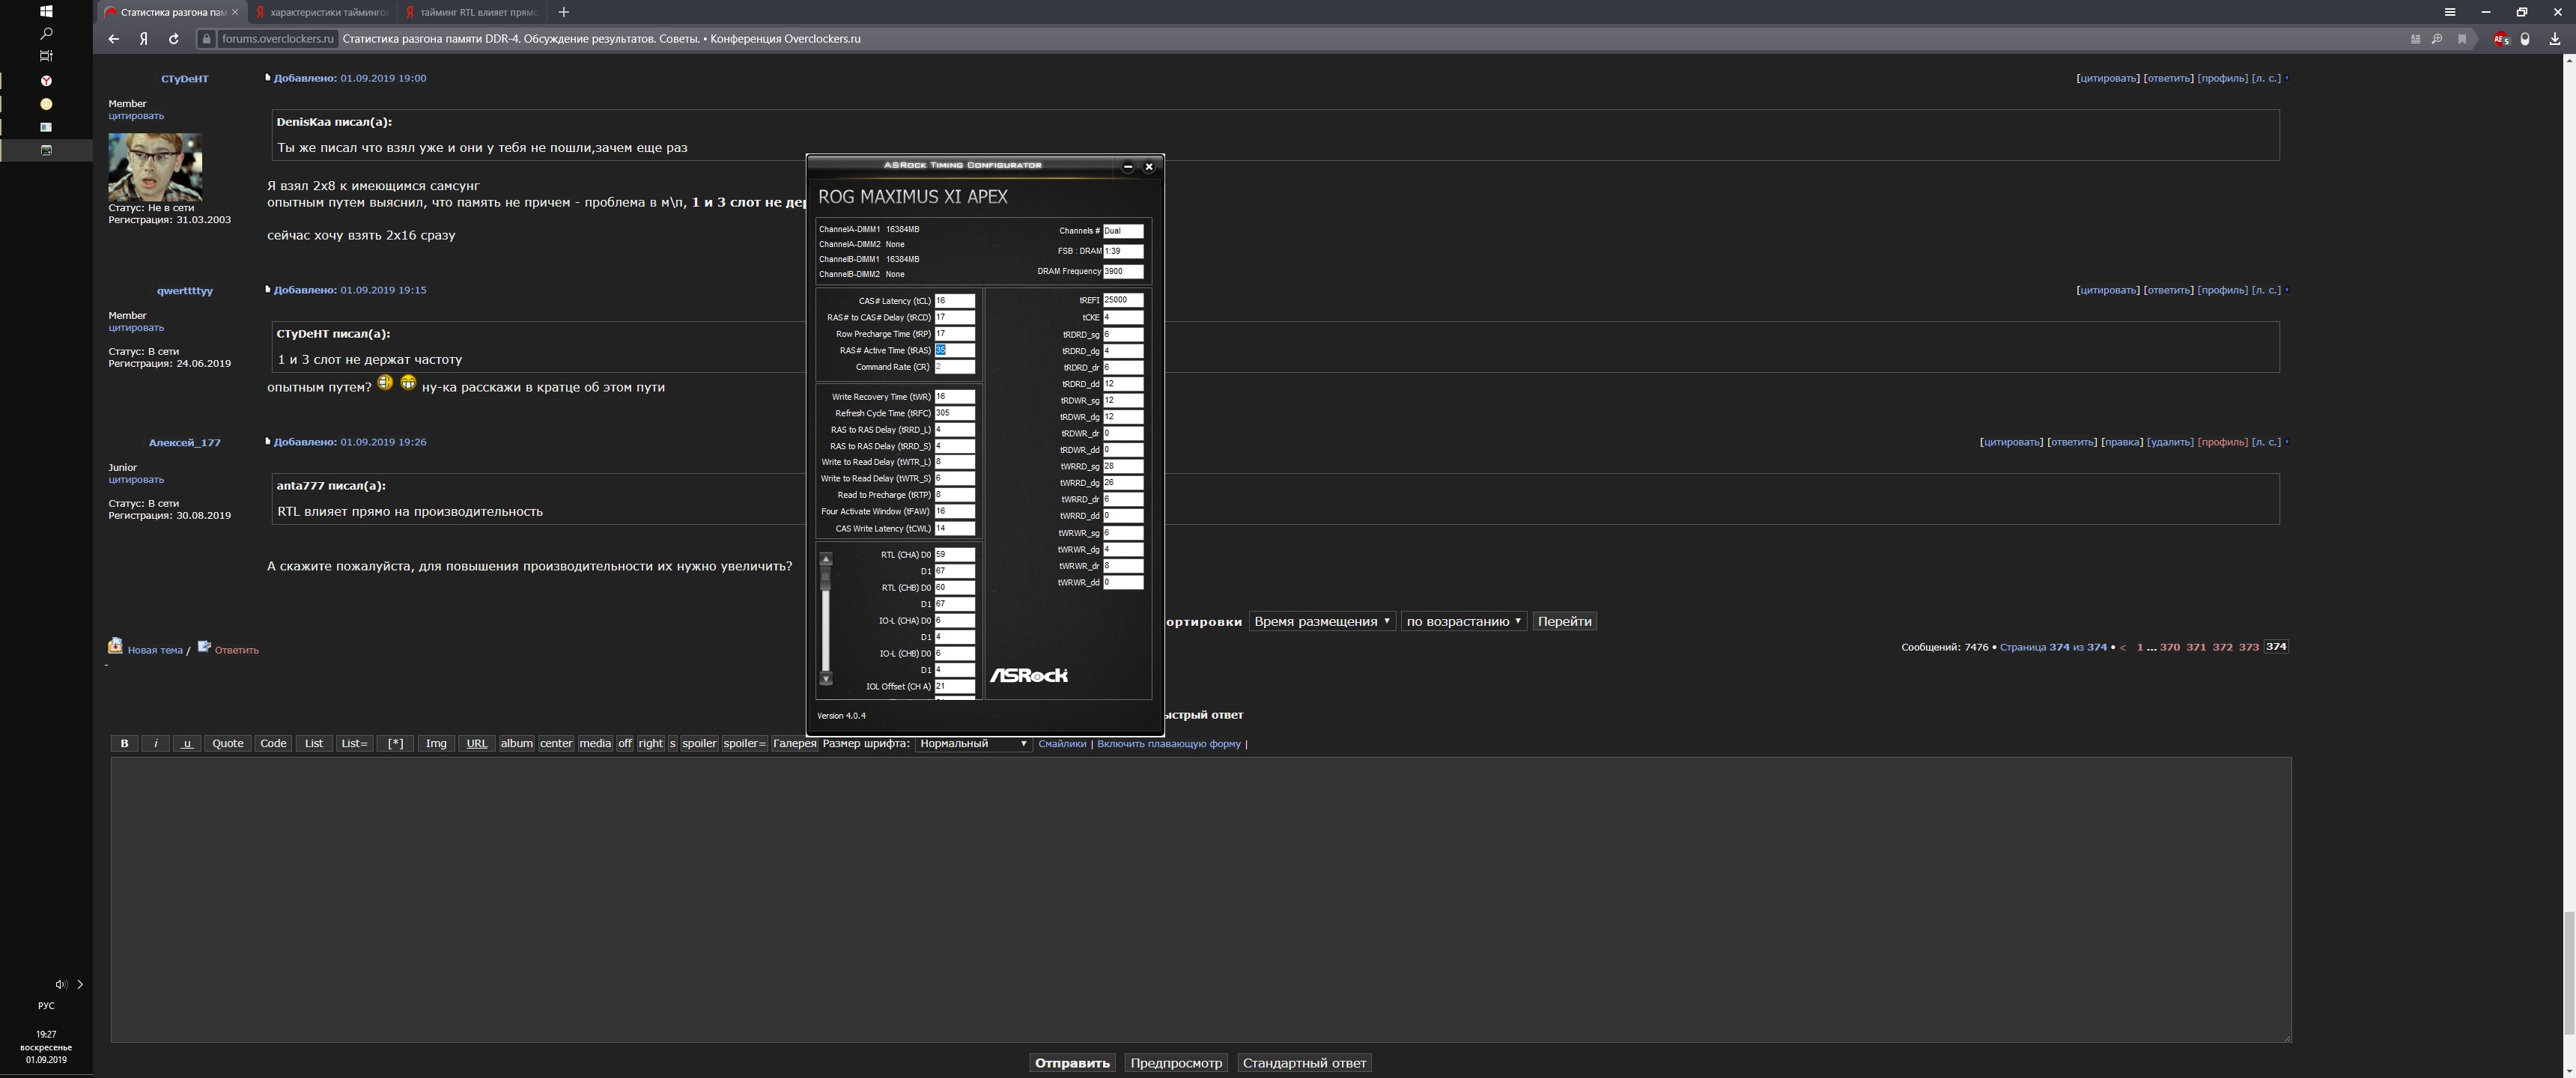Open Task View in taskbar
Viewport: 2576px width, 1078px height.
tap(46, 56)
